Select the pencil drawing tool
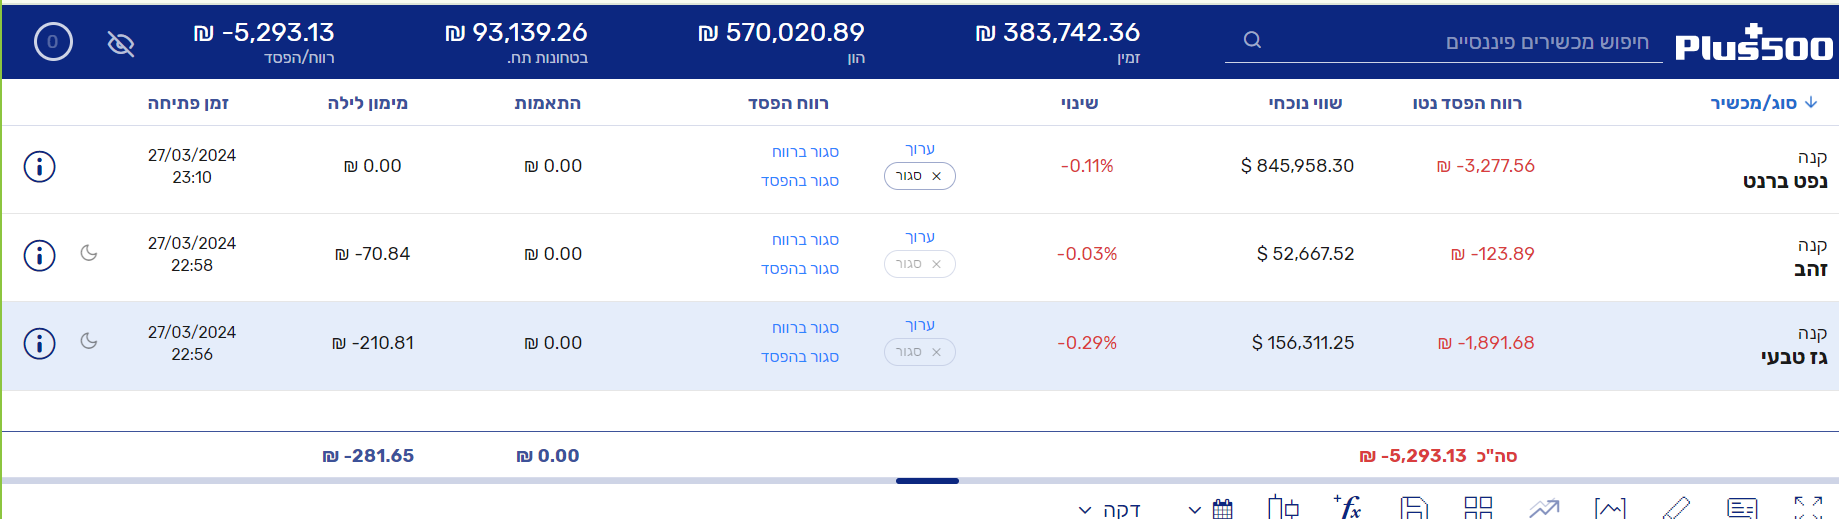Screen dimensions: 1839x519 1676,508
